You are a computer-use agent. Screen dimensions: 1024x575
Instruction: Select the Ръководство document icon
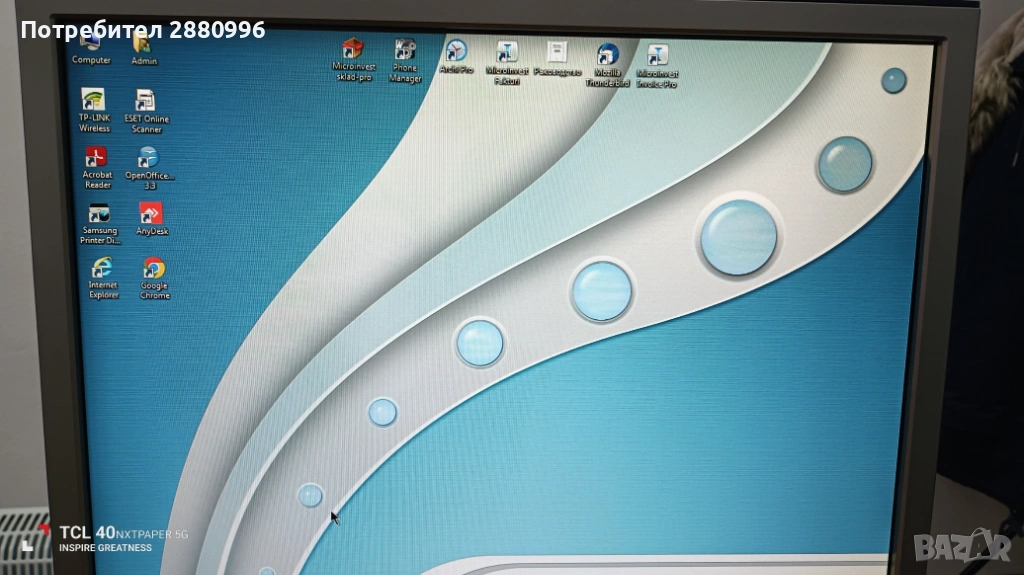tap(557, 52)
